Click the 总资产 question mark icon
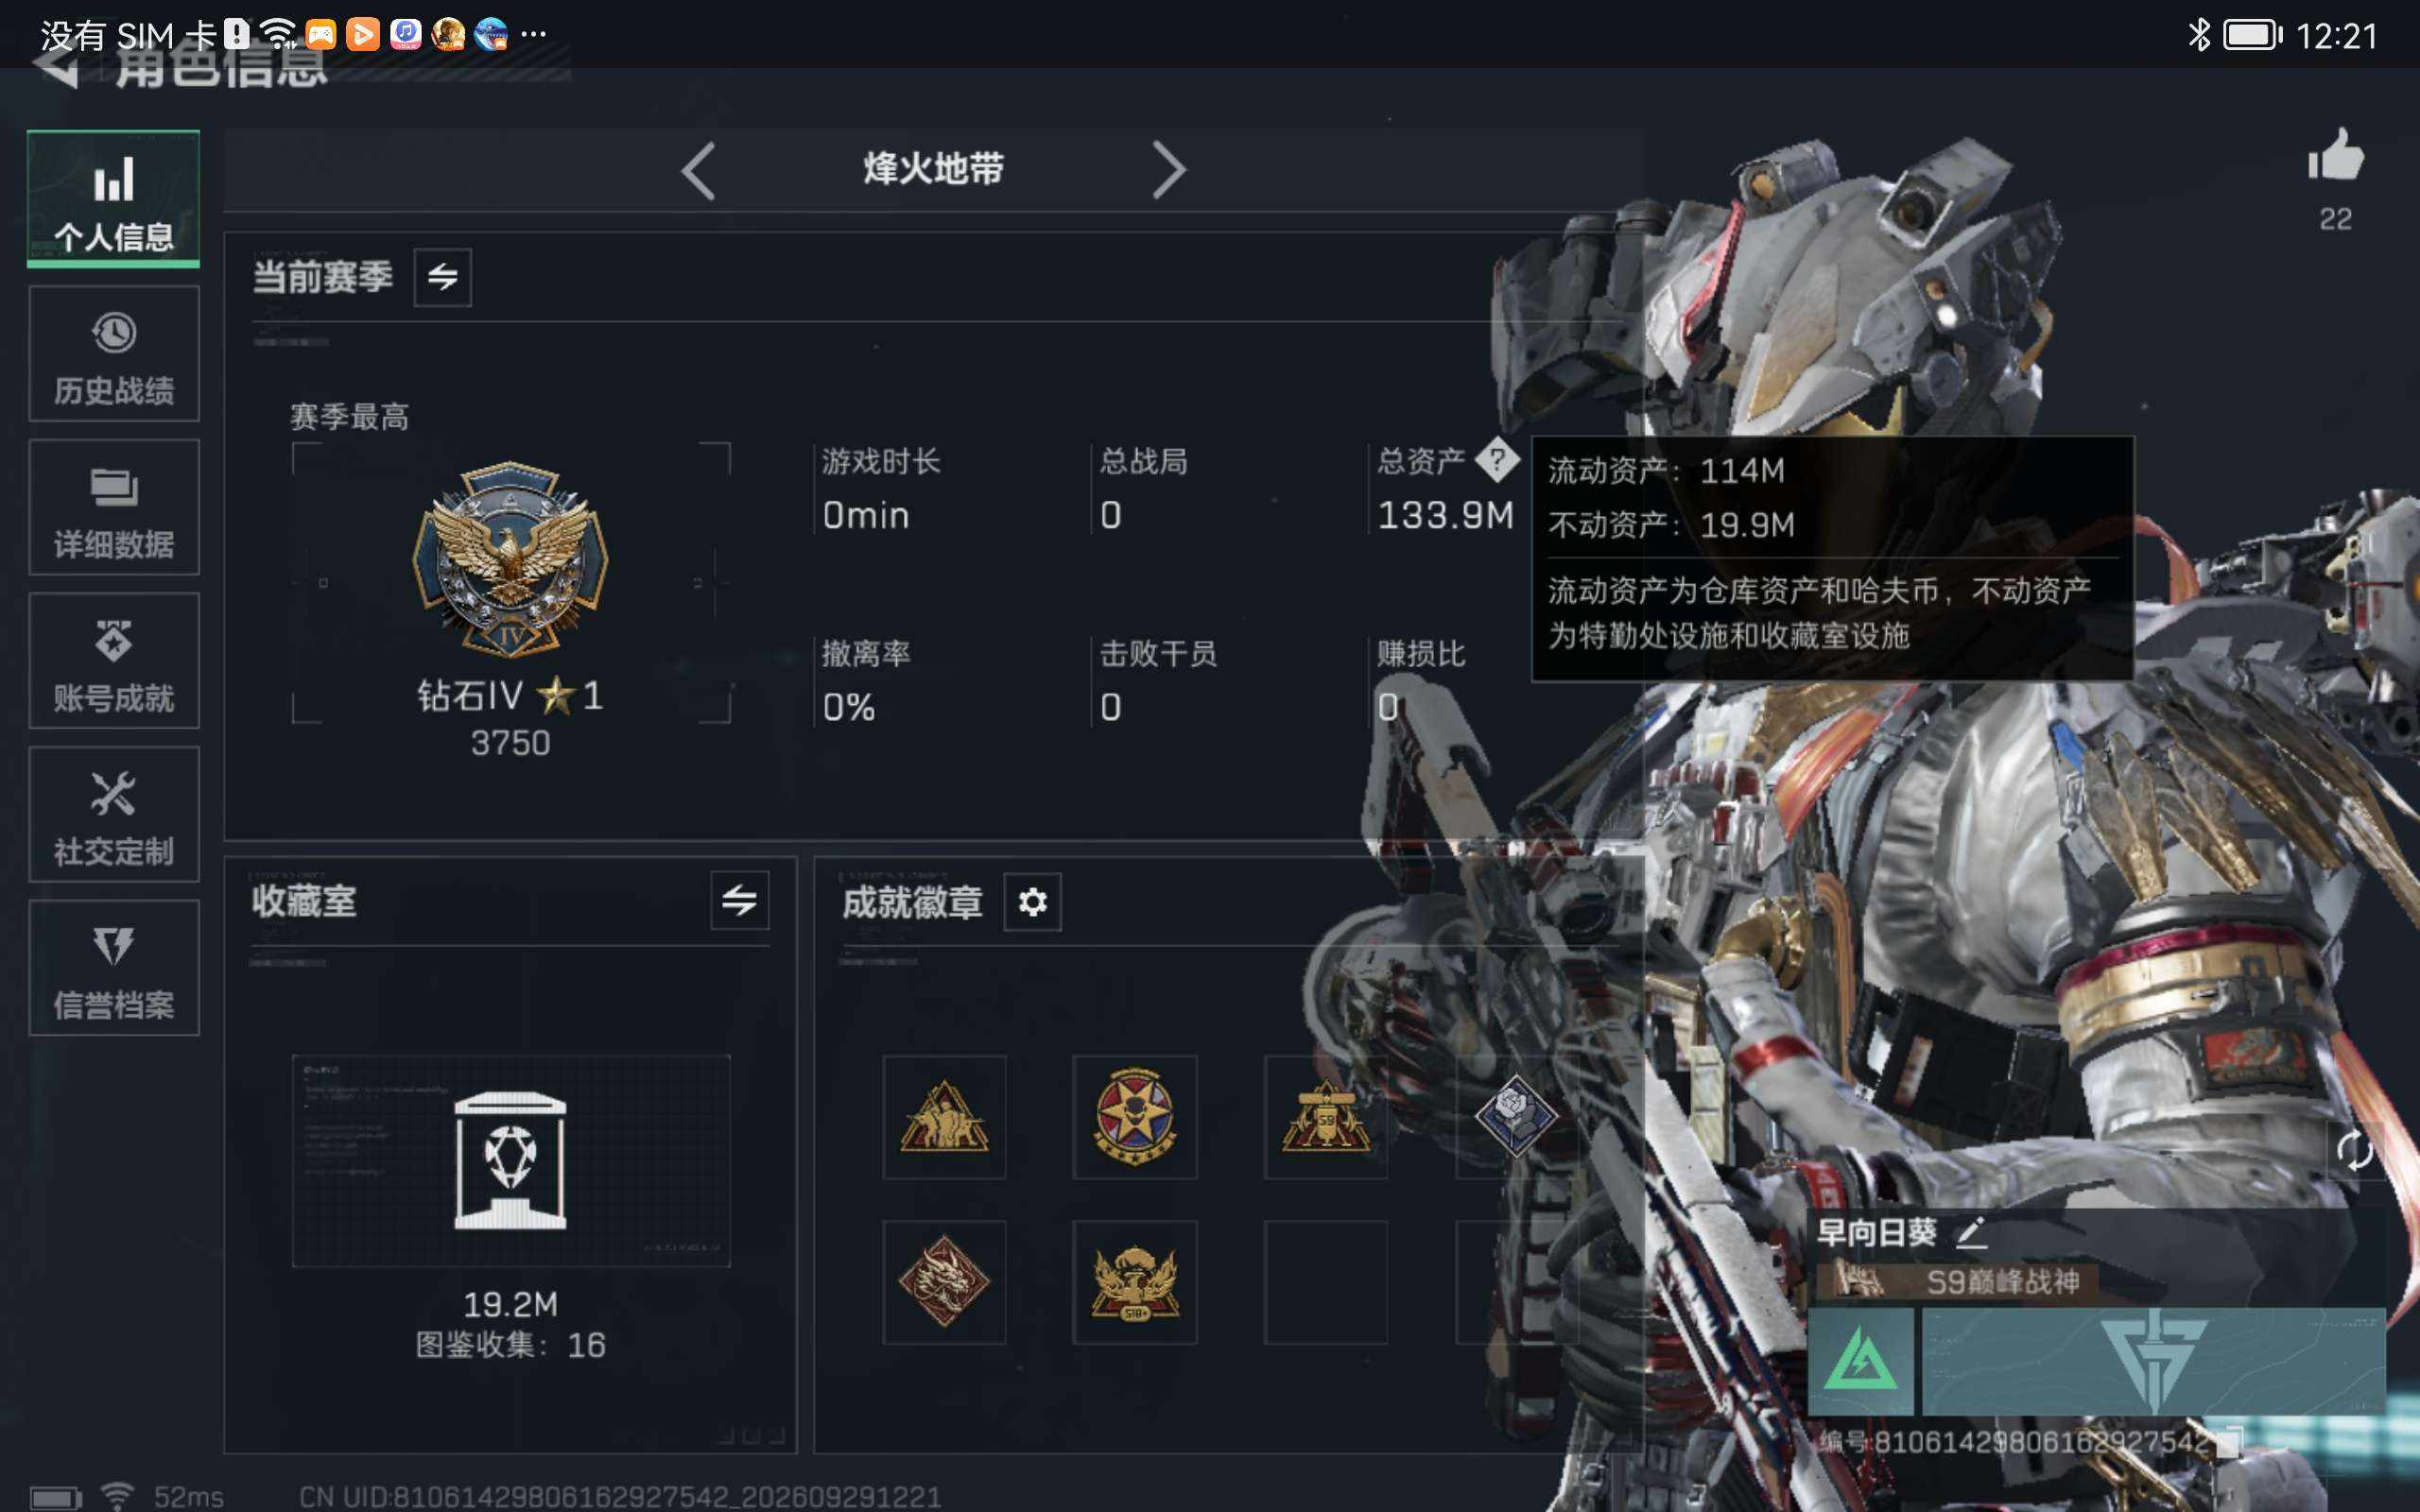 coord(1497,461)
